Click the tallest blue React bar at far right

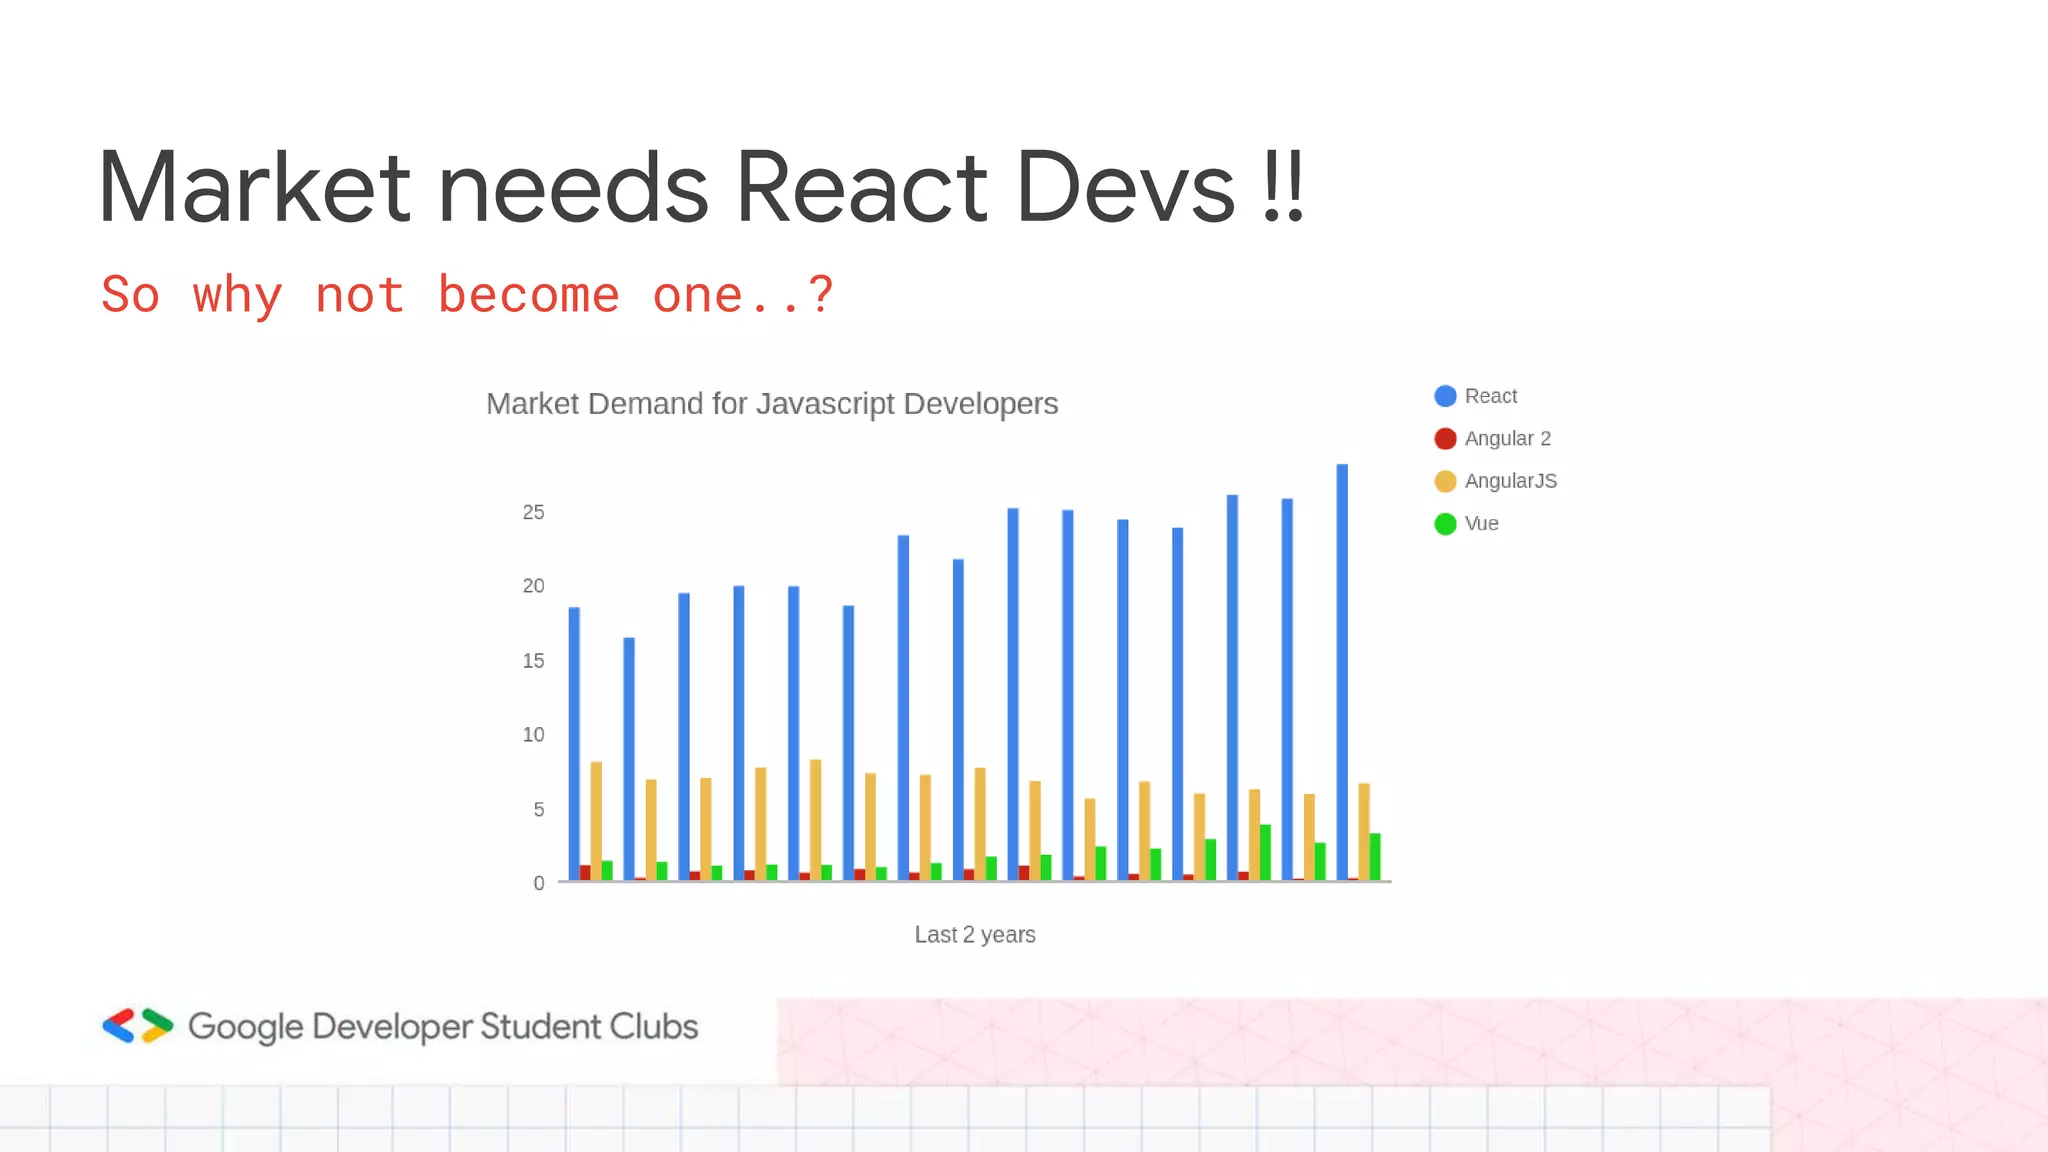pyautogui.click(x=1342, y=672)
